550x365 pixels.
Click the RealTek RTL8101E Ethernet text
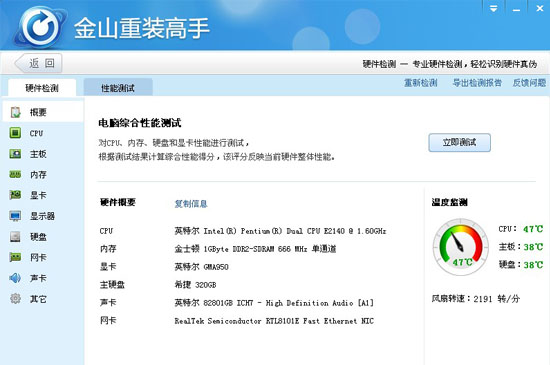[x=274, y=321]
